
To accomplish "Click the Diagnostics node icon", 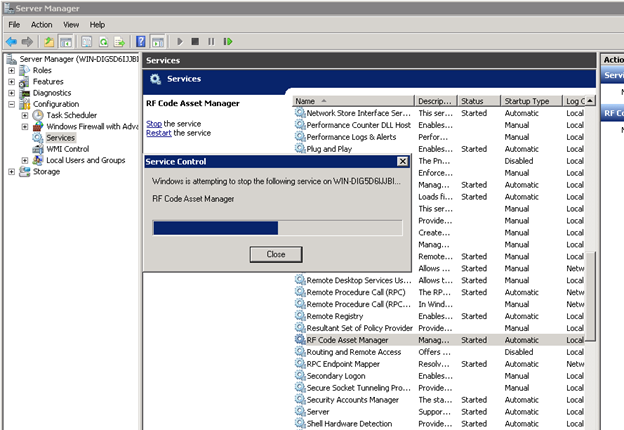I will coord(25,93).
